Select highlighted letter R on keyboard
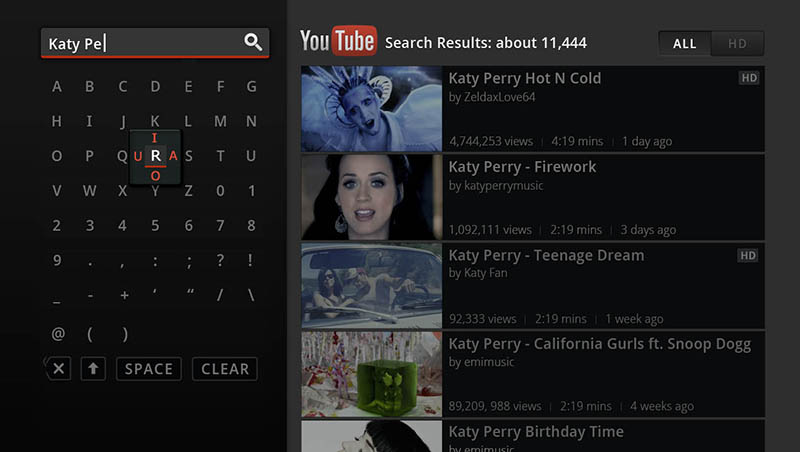 point(155,156)
